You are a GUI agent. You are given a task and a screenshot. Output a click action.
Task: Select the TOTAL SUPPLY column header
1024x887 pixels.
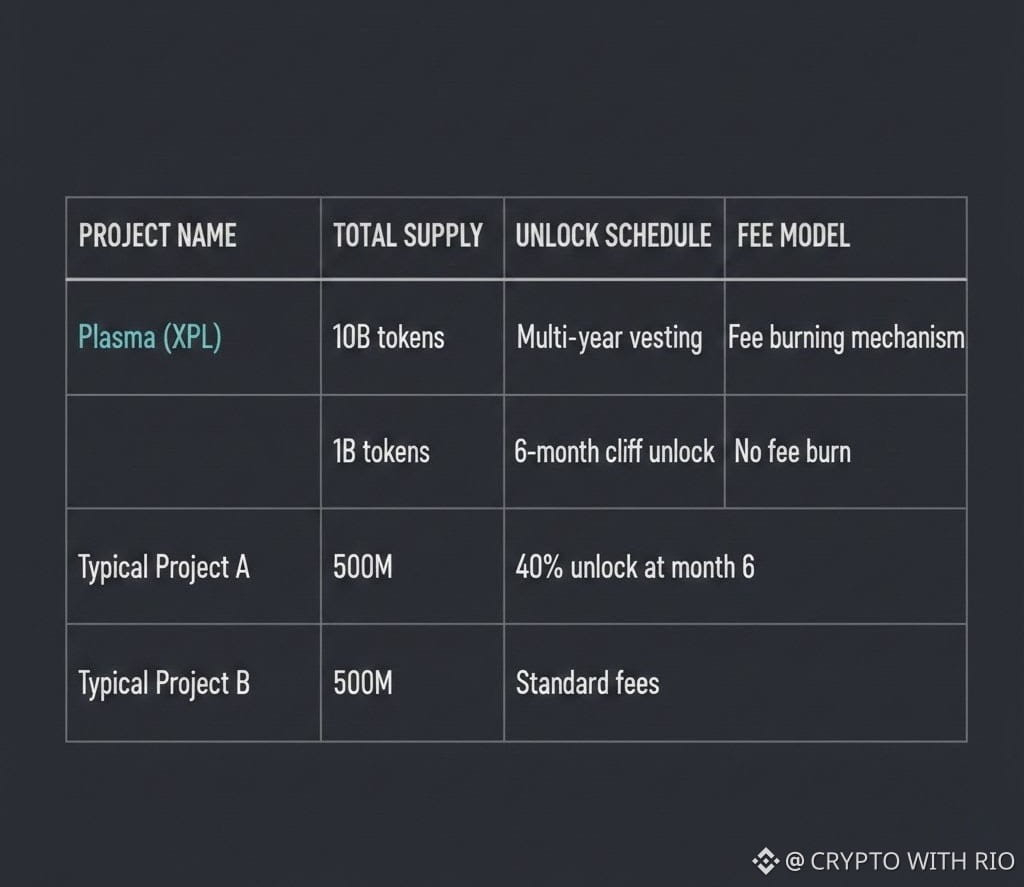(x=408, y=236)
